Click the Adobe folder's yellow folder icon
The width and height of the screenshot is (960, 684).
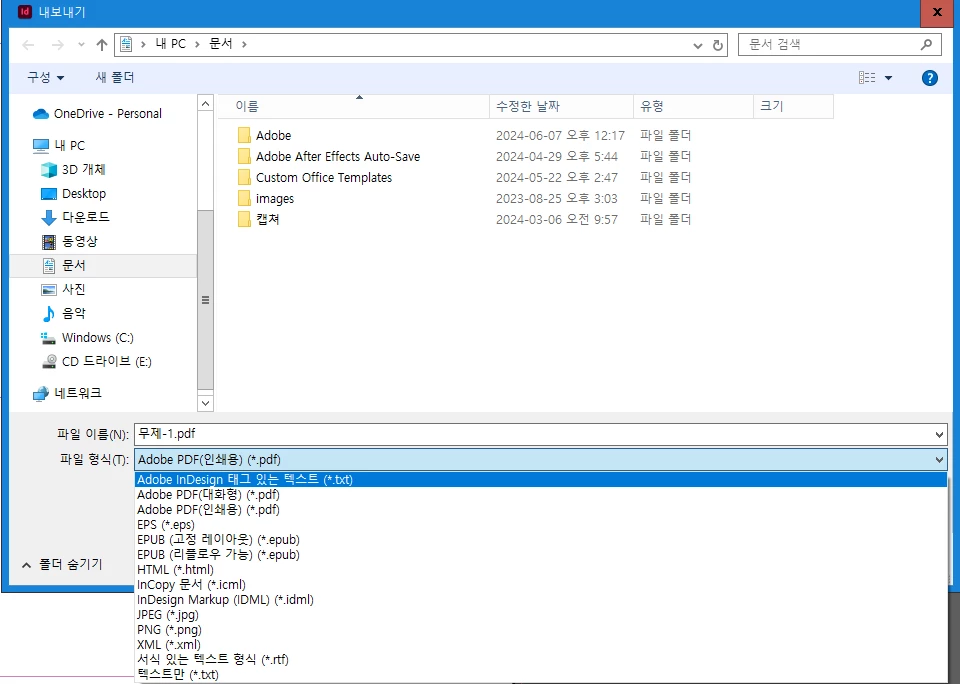pos(244,135)
